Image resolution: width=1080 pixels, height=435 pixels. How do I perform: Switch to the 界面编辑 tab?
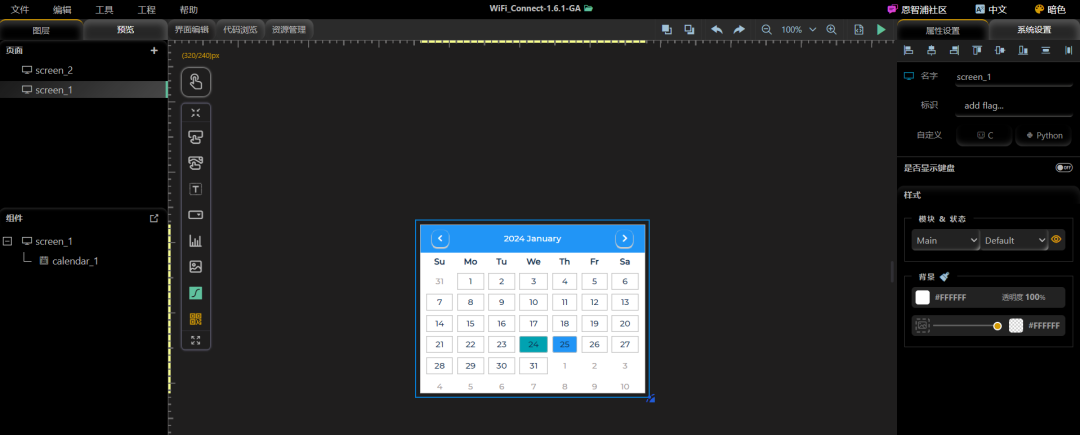pos(191,30)
